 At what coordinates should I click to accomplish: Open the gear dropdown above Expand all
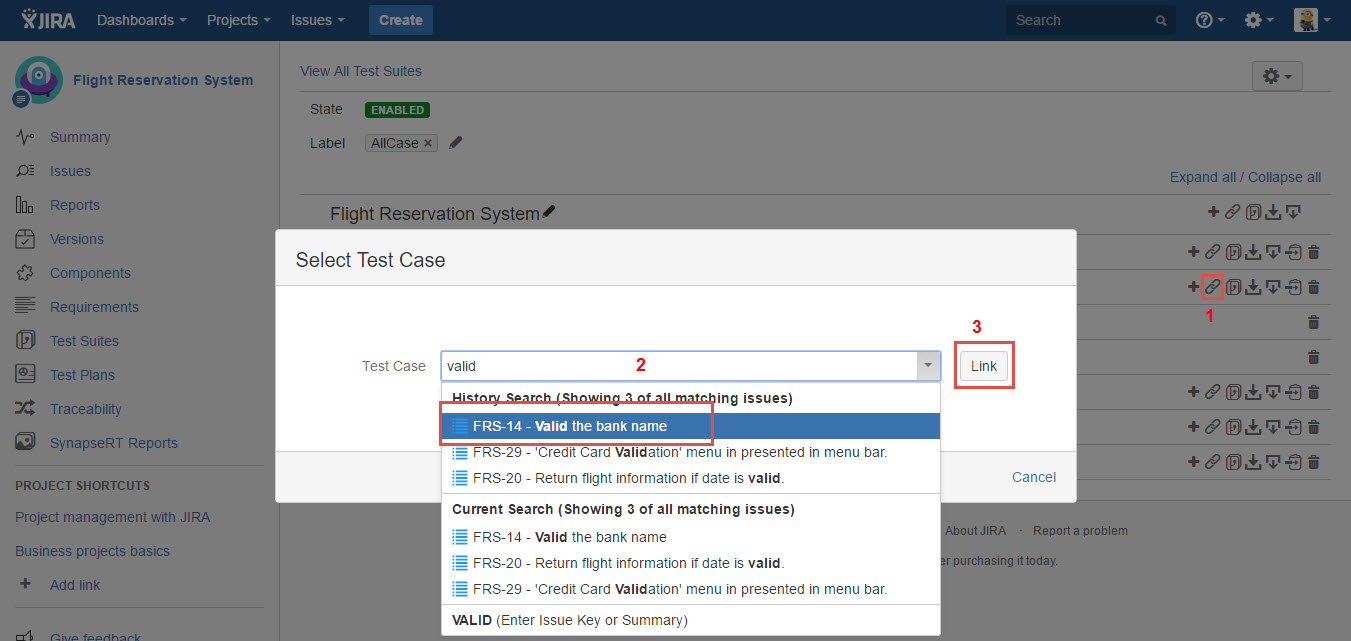(x=1276, y=76)
